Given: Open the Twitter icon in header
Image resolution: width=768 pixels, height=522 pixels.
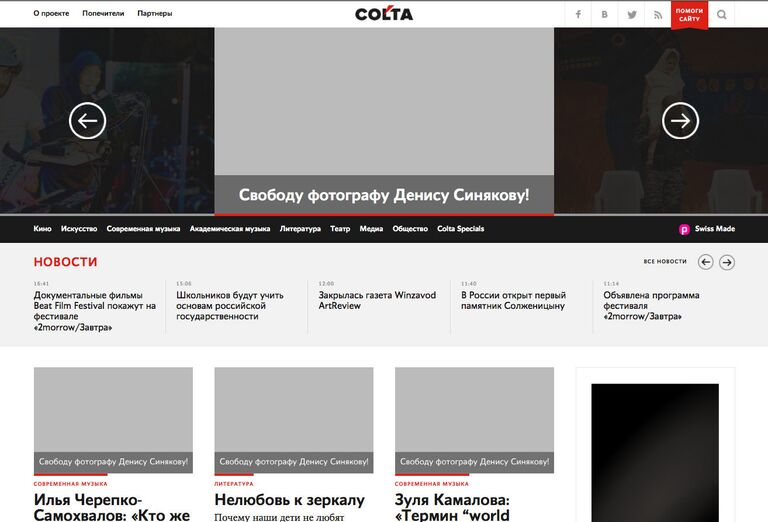Looking at the screenshot, I should 632,14.
